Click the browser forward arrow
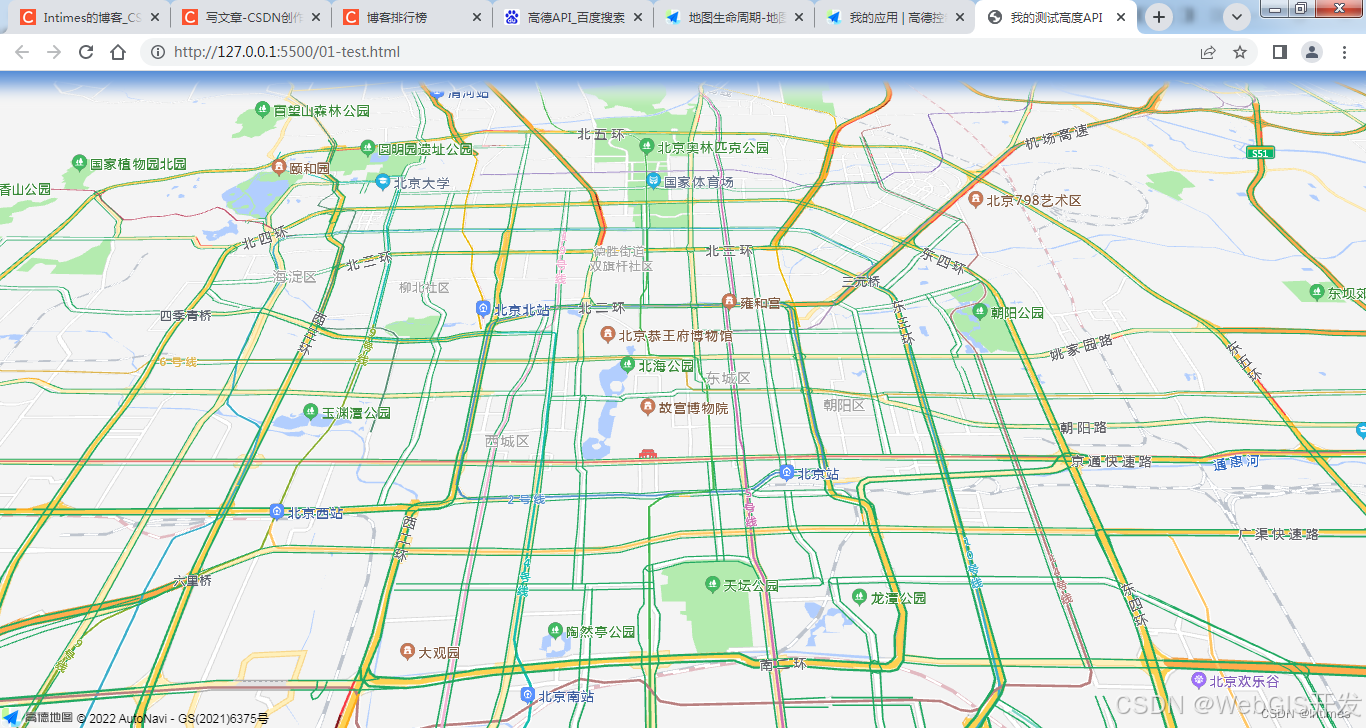 (x=54, y=52)
